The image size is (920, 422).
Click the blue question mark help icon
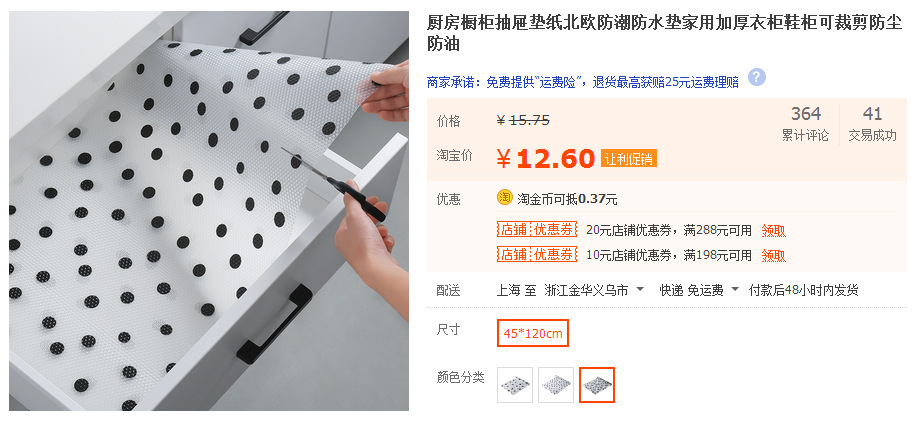tap(757, 77)
